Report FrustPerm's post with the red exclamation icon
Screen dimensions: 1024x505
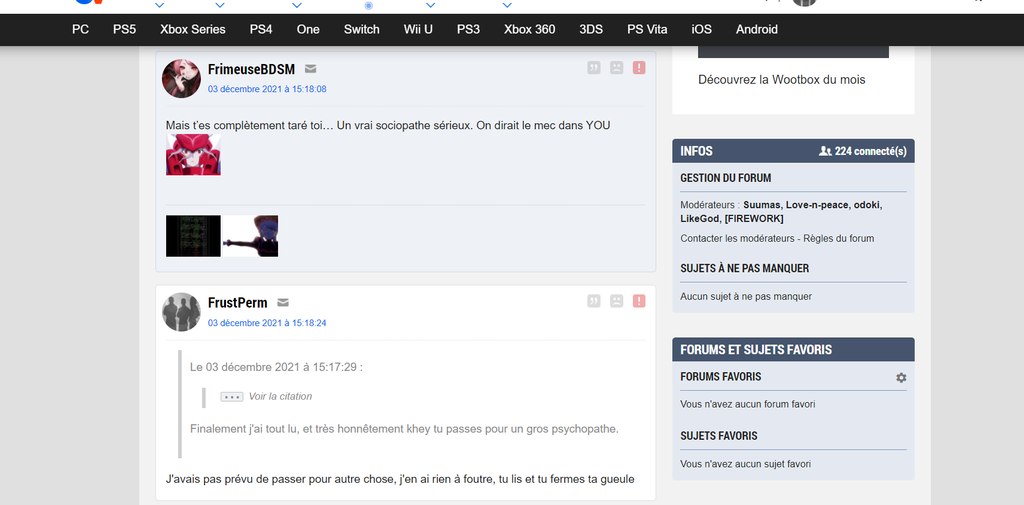pos(639,301)
